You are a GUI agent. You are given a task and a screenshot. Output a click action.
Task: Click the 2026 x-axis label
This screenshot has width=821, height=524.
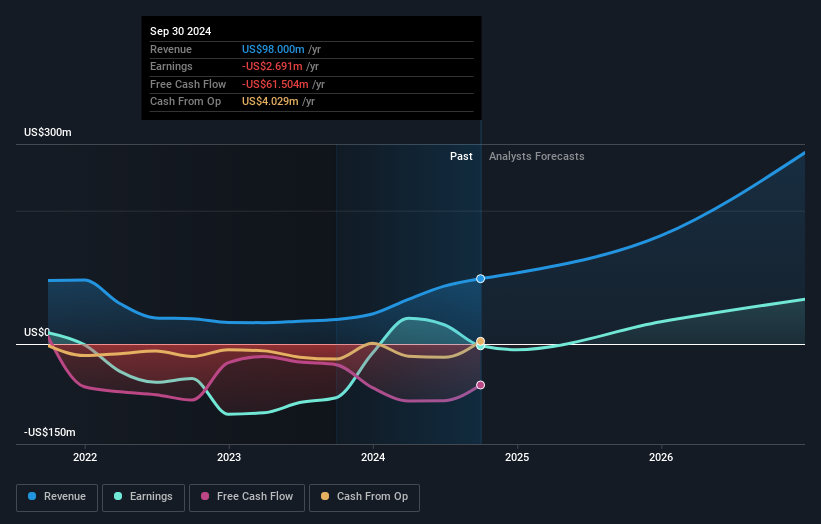(x=661, y=457)
